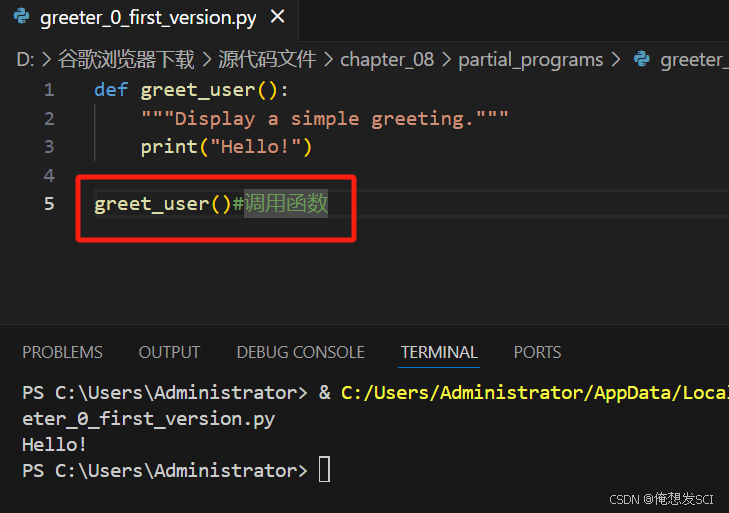Click line number 1 in the gutter
The height and width of the screenshot is (513, 729).
(49, 90)
